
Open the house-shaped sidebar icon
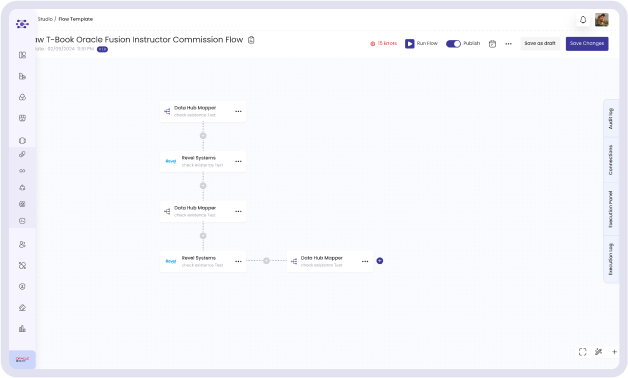pos(22,308)
